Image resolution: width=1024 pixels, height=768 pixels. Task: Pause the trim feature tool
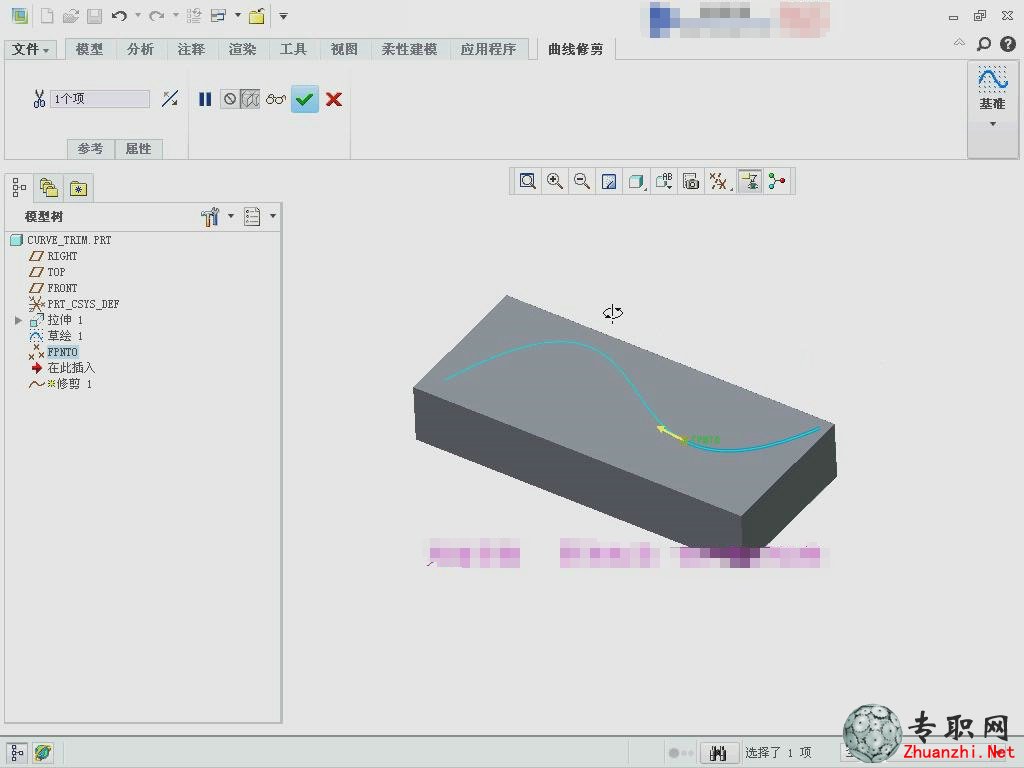pyautogui.click(x=205, y=99)
